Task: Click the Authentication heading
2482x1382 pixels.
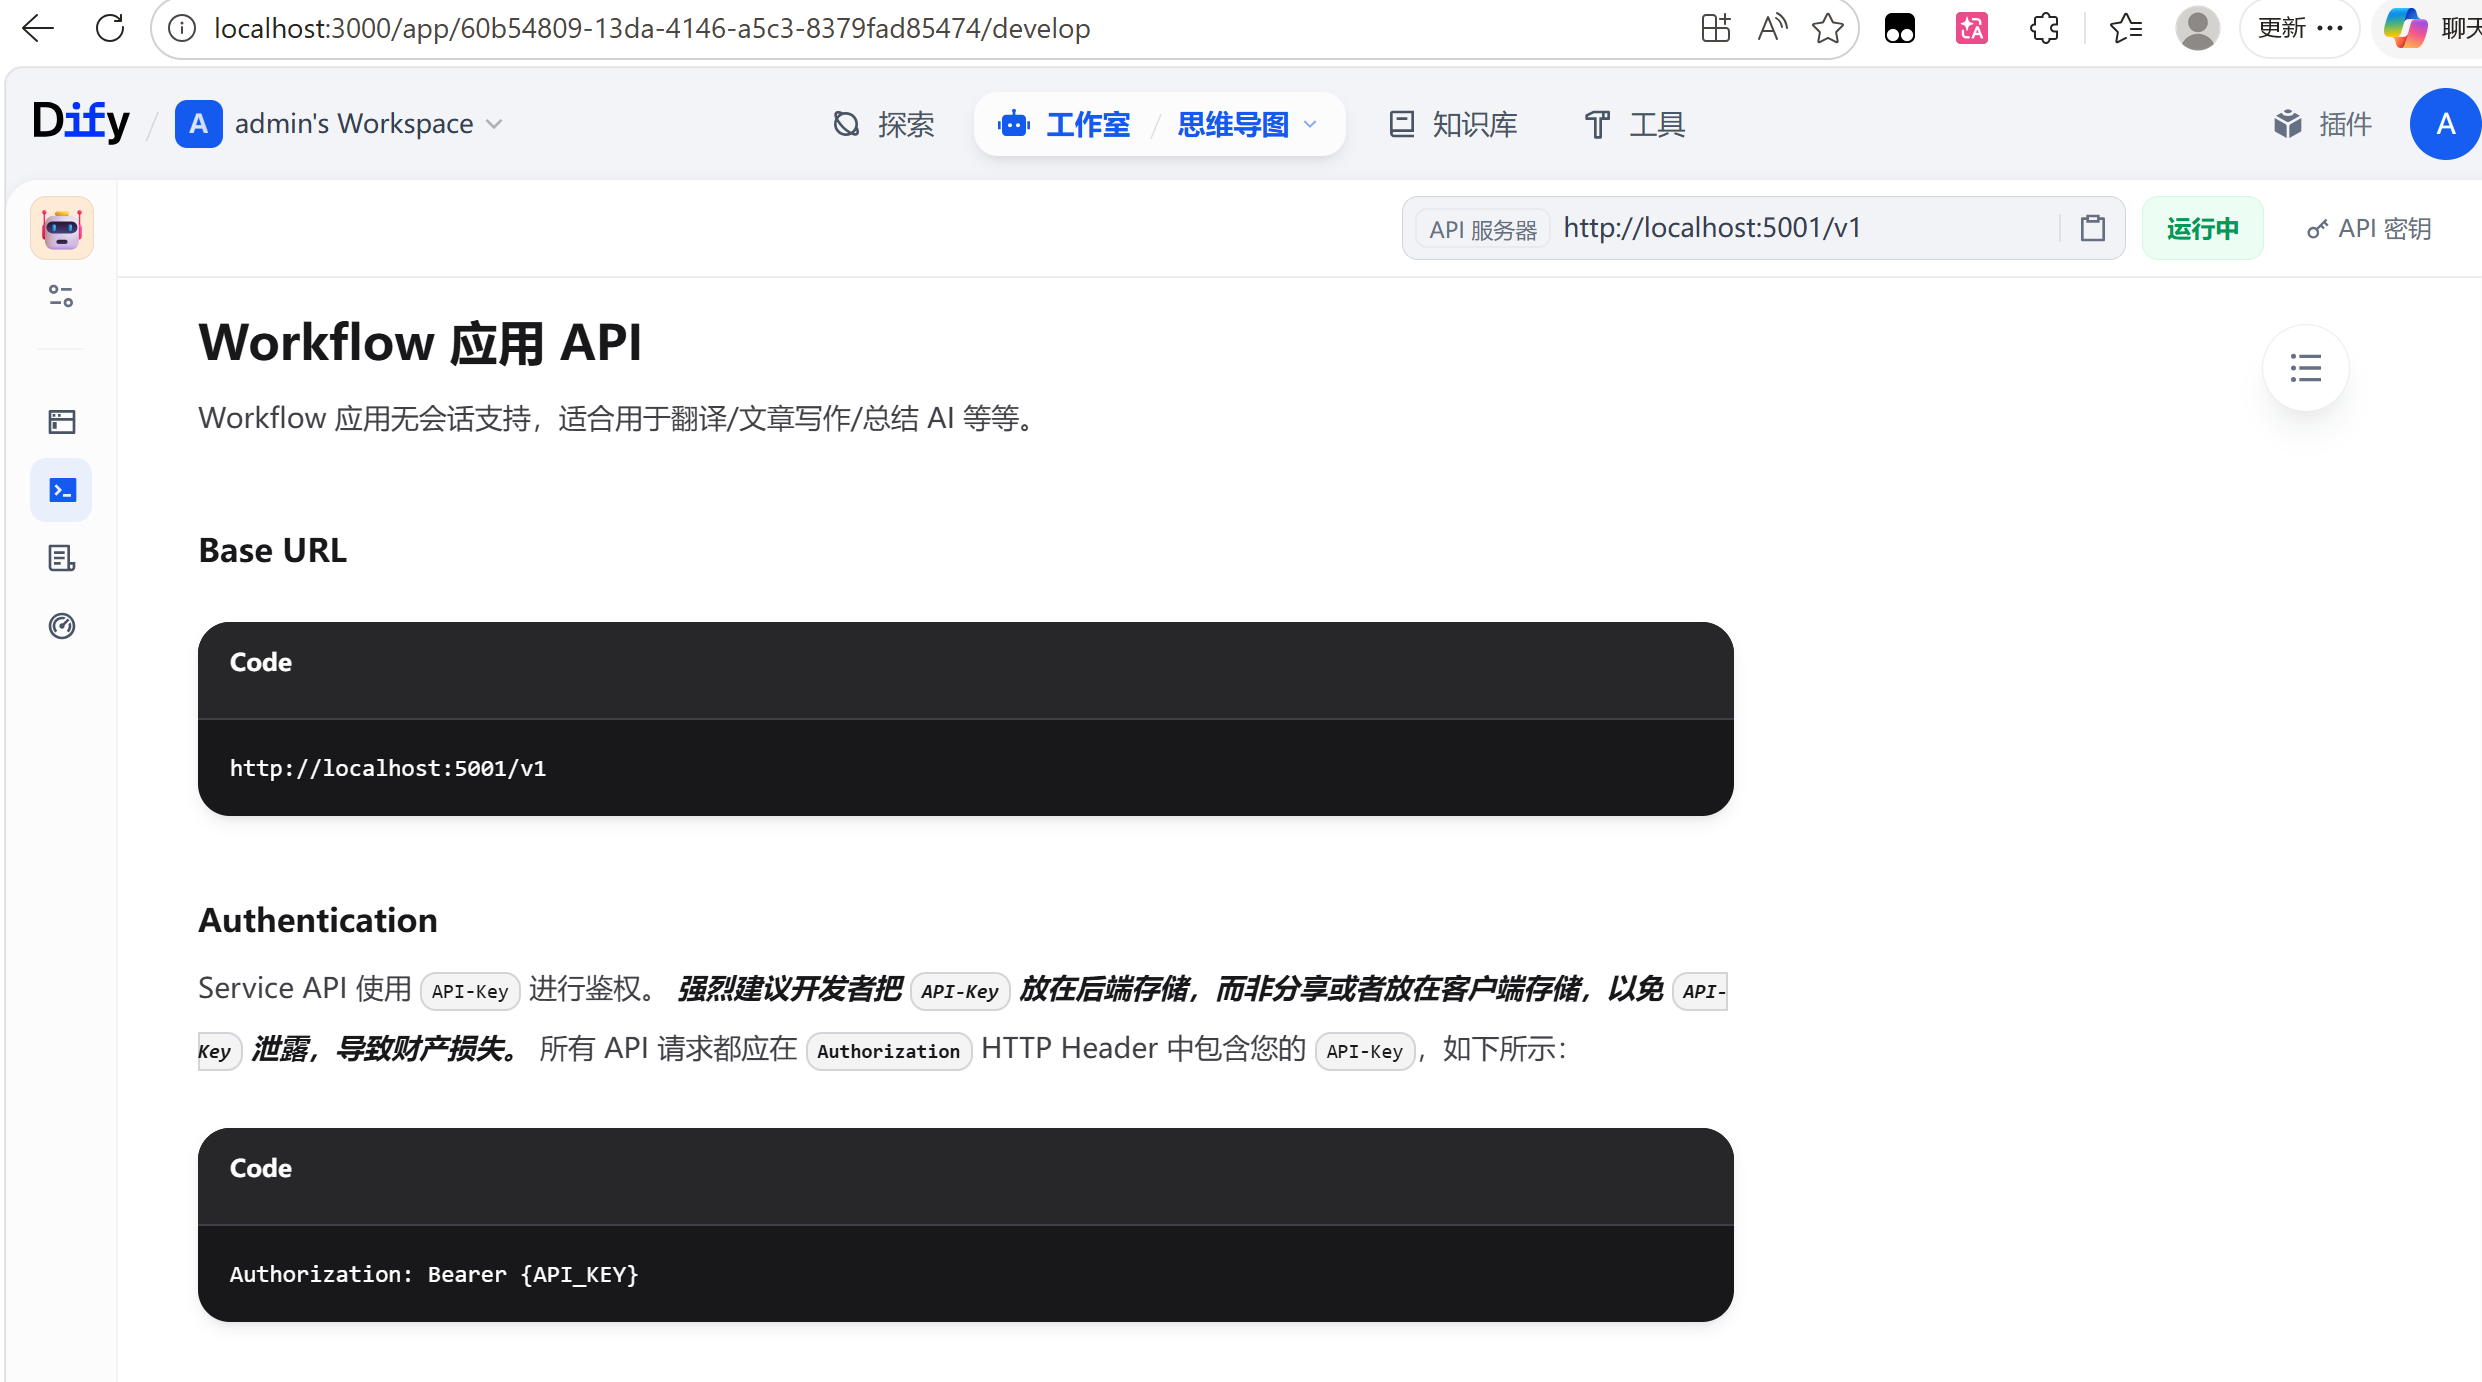Action: click(x=318, y=920)
